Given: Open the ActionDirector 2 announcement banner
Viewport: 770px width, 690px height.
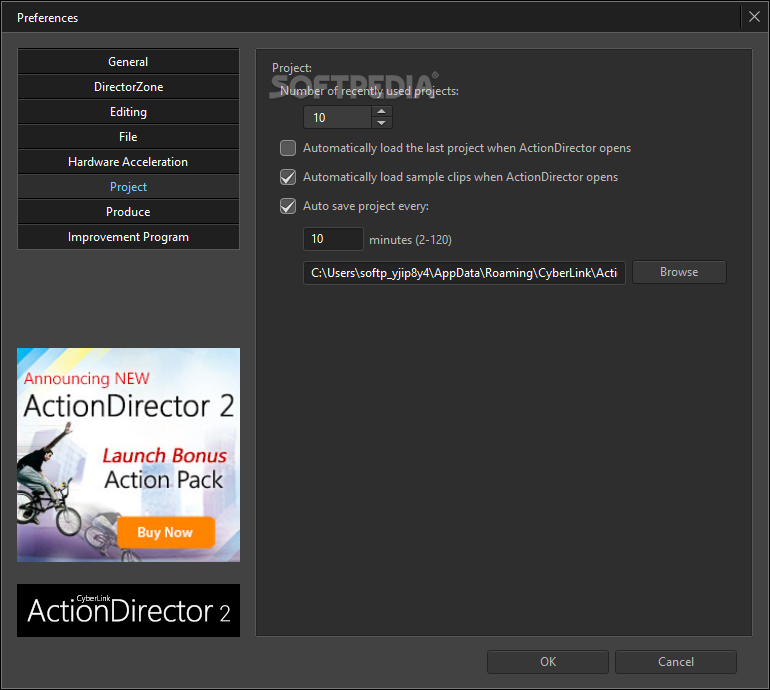Looking at the screenshot, I should tap(129, 455).
